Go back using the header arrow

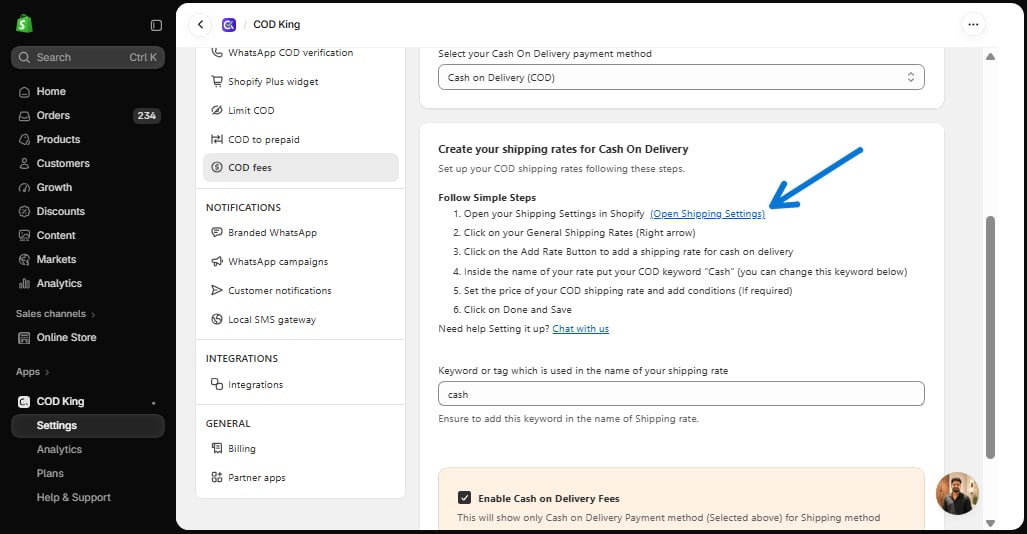coord(200,25)
